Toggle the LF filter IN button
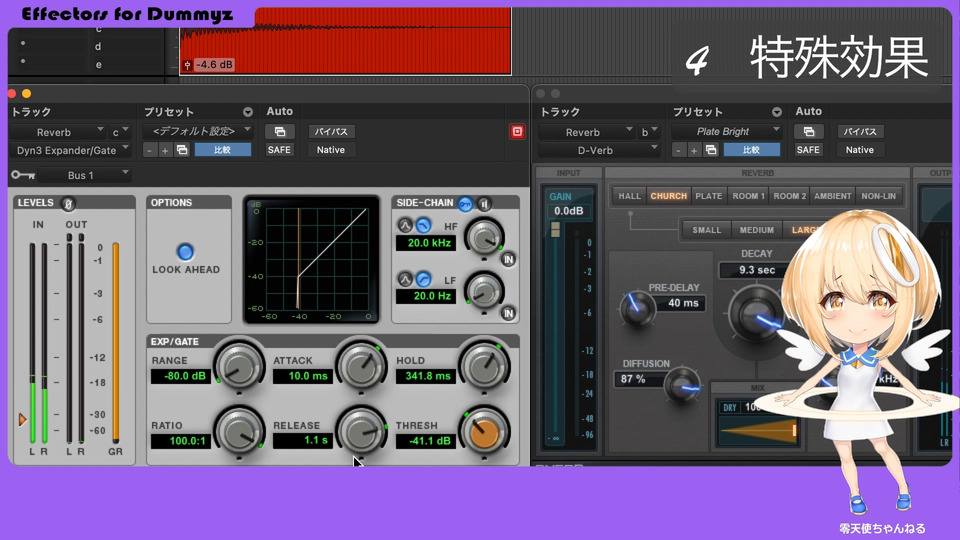The image size is (960, 540). (508, 313)
